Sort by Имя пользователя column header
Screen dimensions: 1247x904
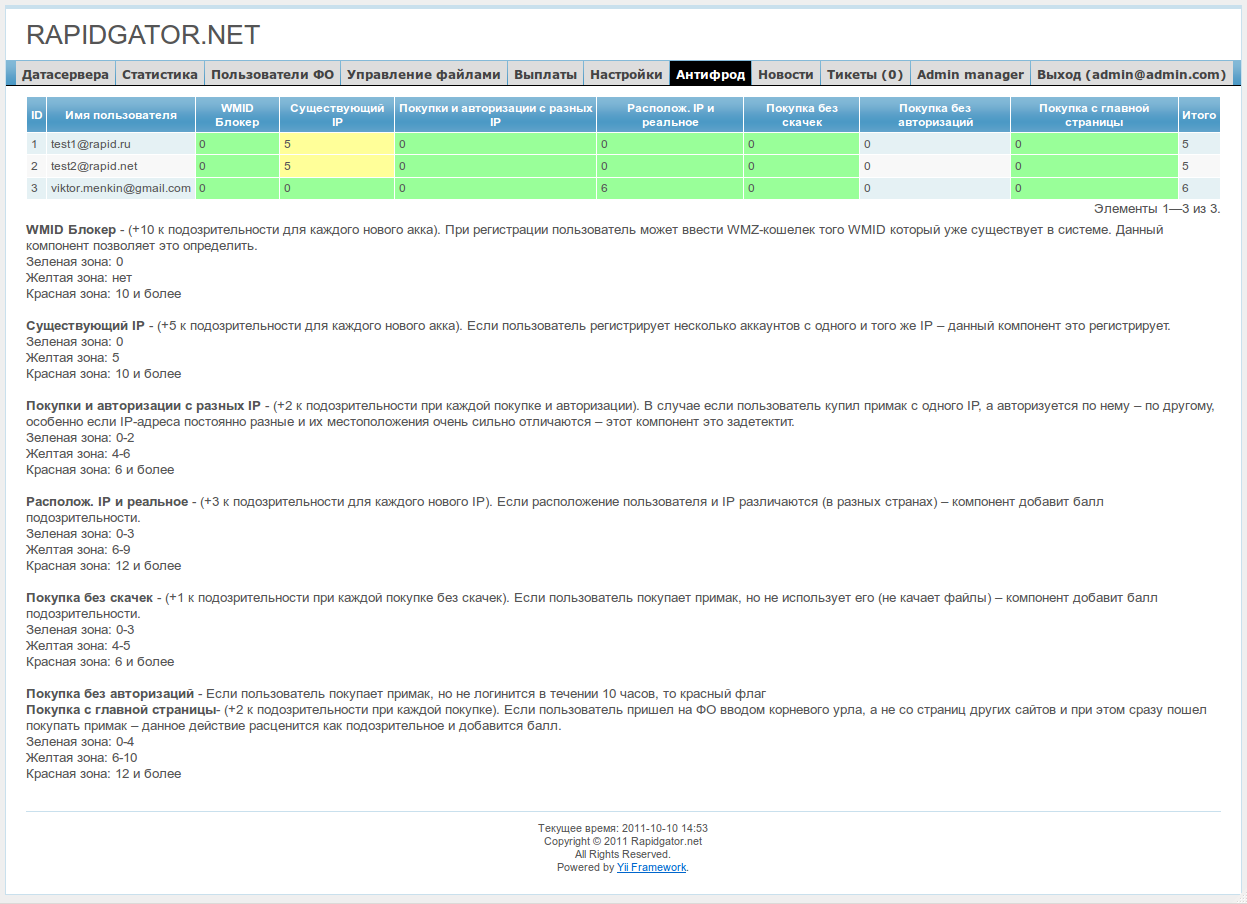click(121, 115)
